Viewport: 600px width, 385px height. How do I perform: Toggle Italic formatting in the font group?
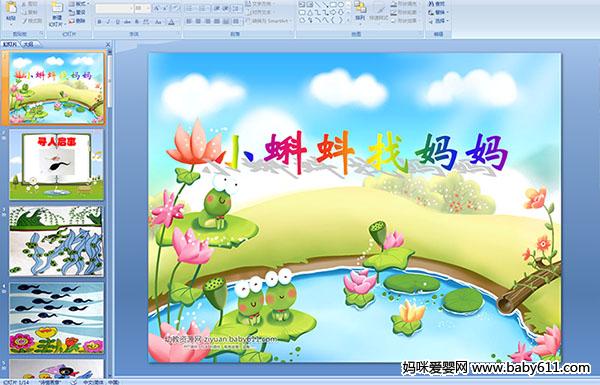click(108, 22)
